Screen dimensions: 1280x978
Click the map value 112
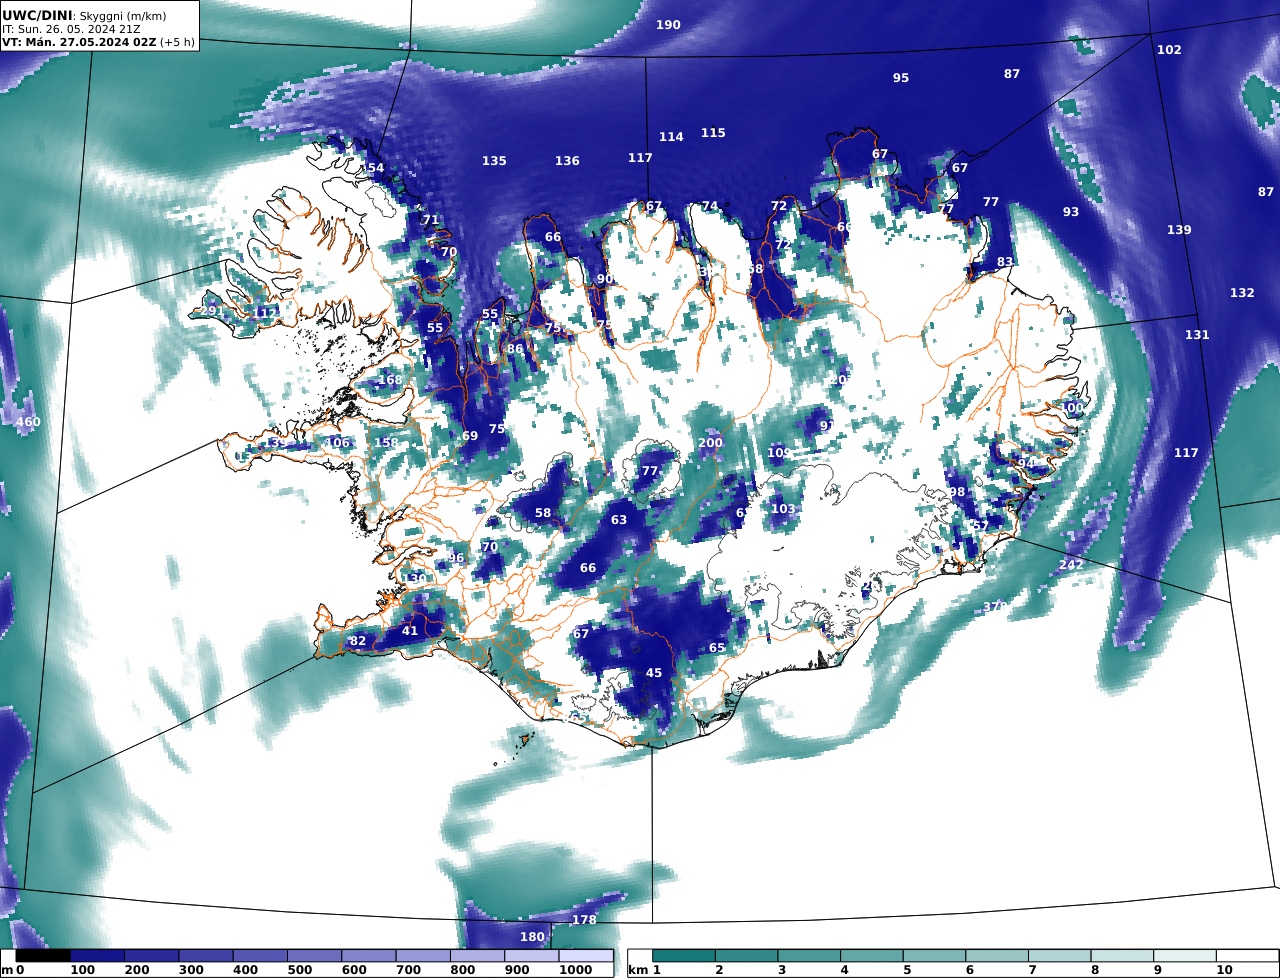coord(265,313)
